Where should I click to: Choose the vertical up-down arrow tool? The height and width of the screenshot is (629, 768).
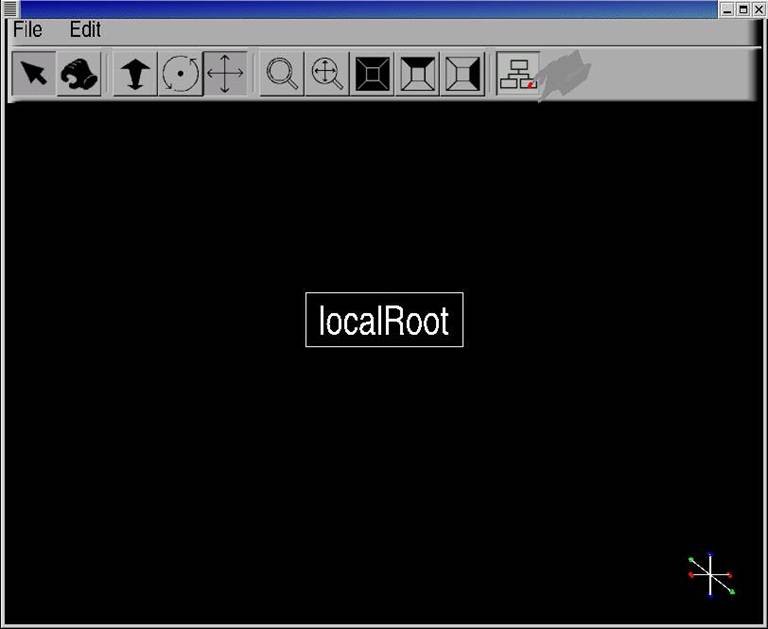coord(135,73)
